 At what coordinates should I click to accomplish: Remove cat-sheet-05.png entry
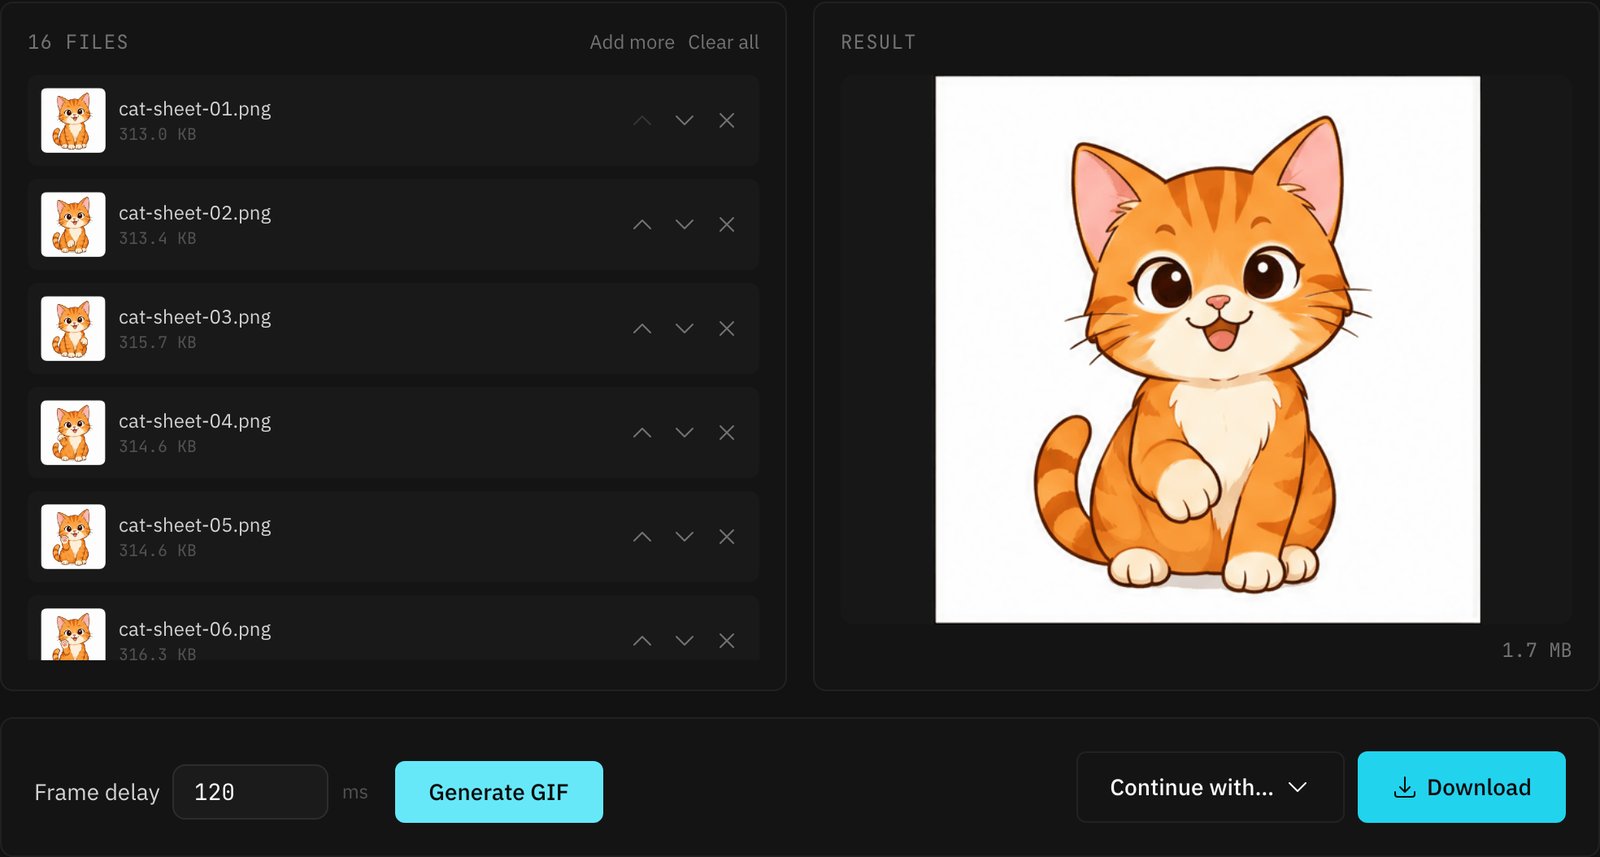[x=727, y=536]
